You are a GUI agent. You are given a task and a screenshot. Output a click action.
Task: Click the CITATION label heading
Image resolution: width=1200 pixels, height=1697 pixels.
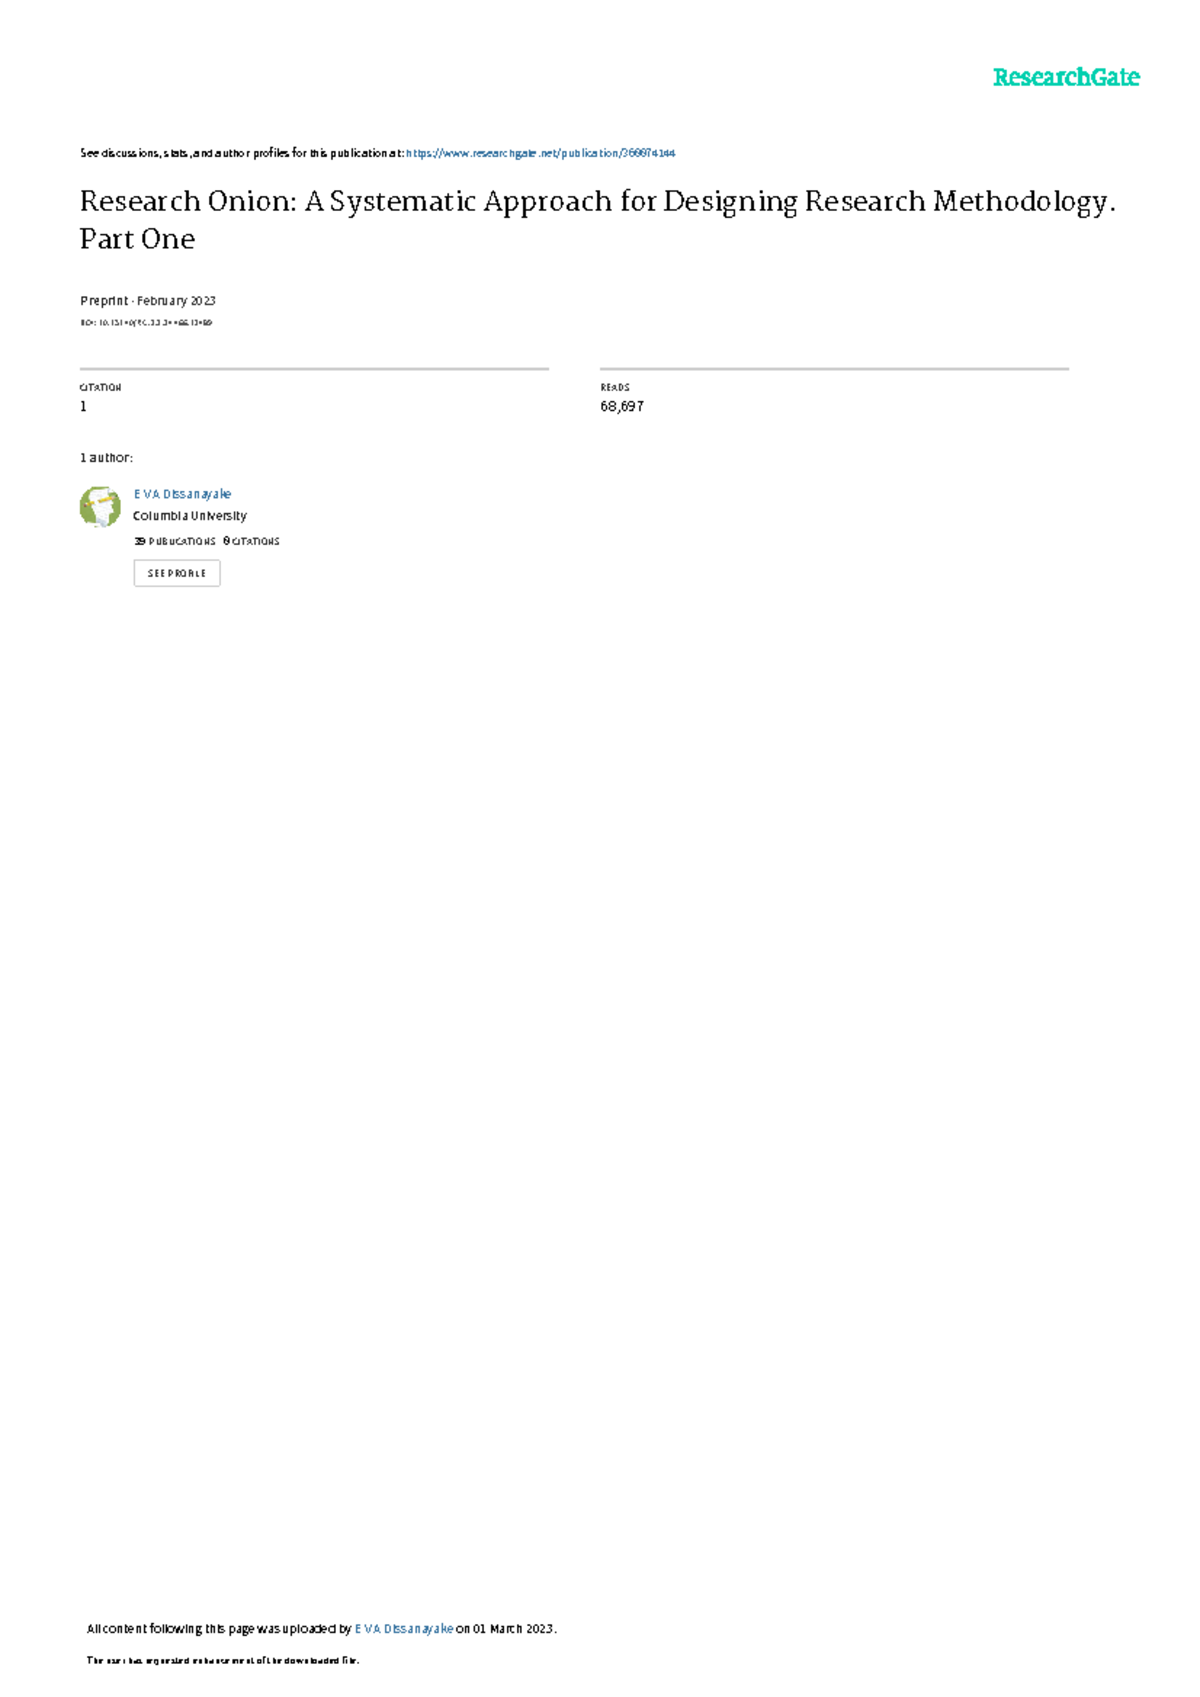(x=100, y=387)
